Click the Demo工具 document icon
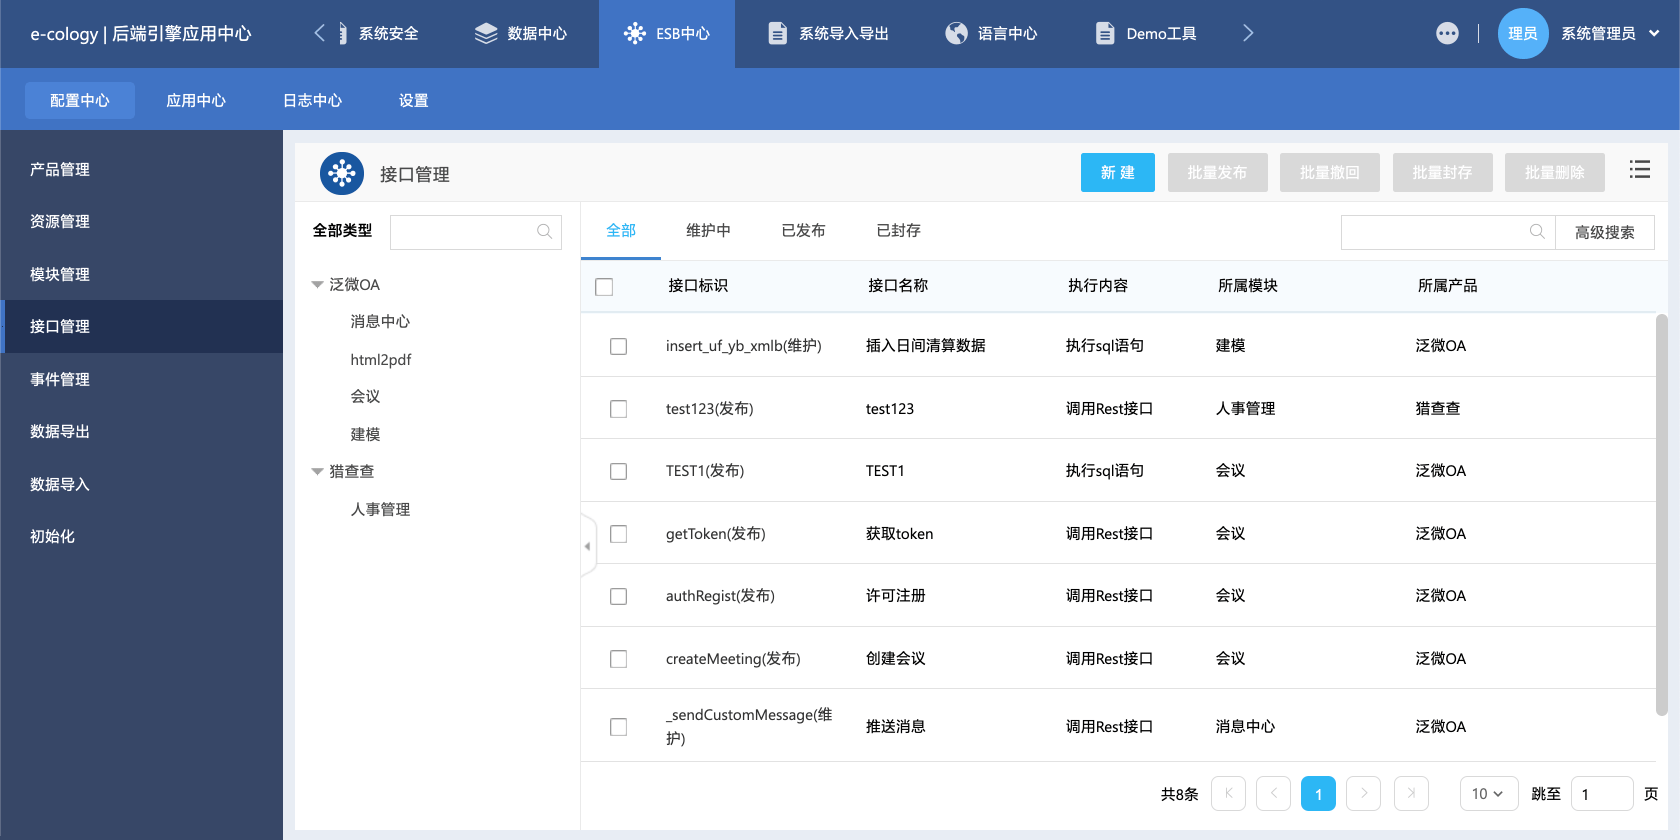 tap(1105, 34)
